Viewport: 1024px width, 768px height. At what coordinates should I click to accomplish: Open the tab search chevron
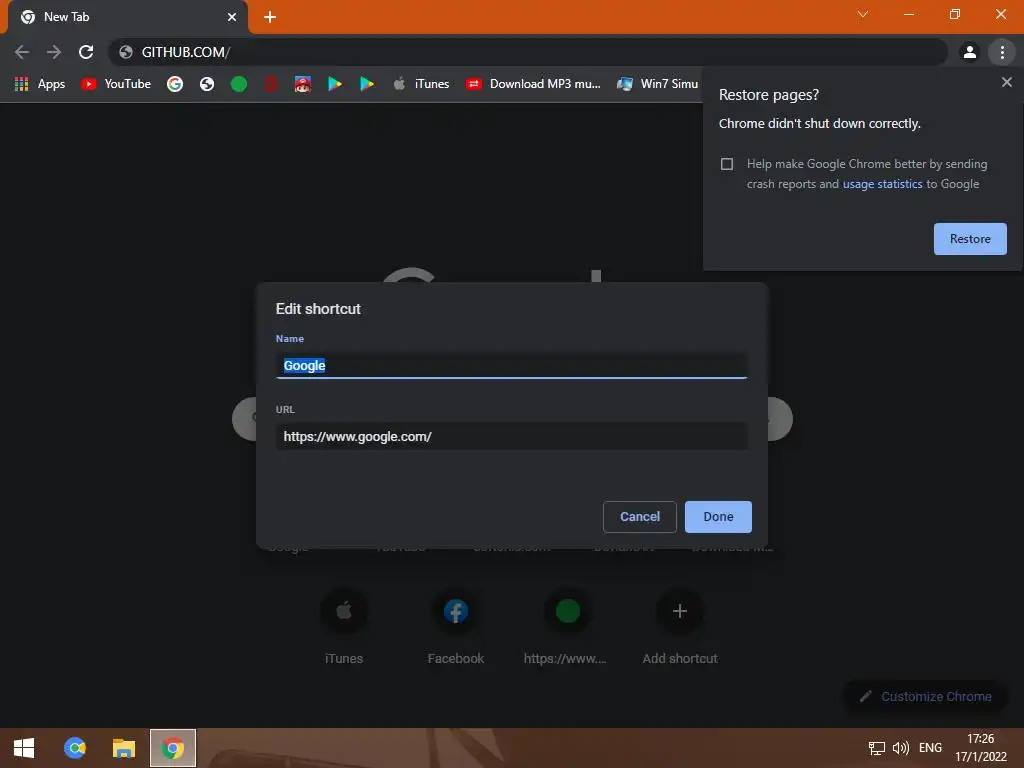tap(863, 14)
